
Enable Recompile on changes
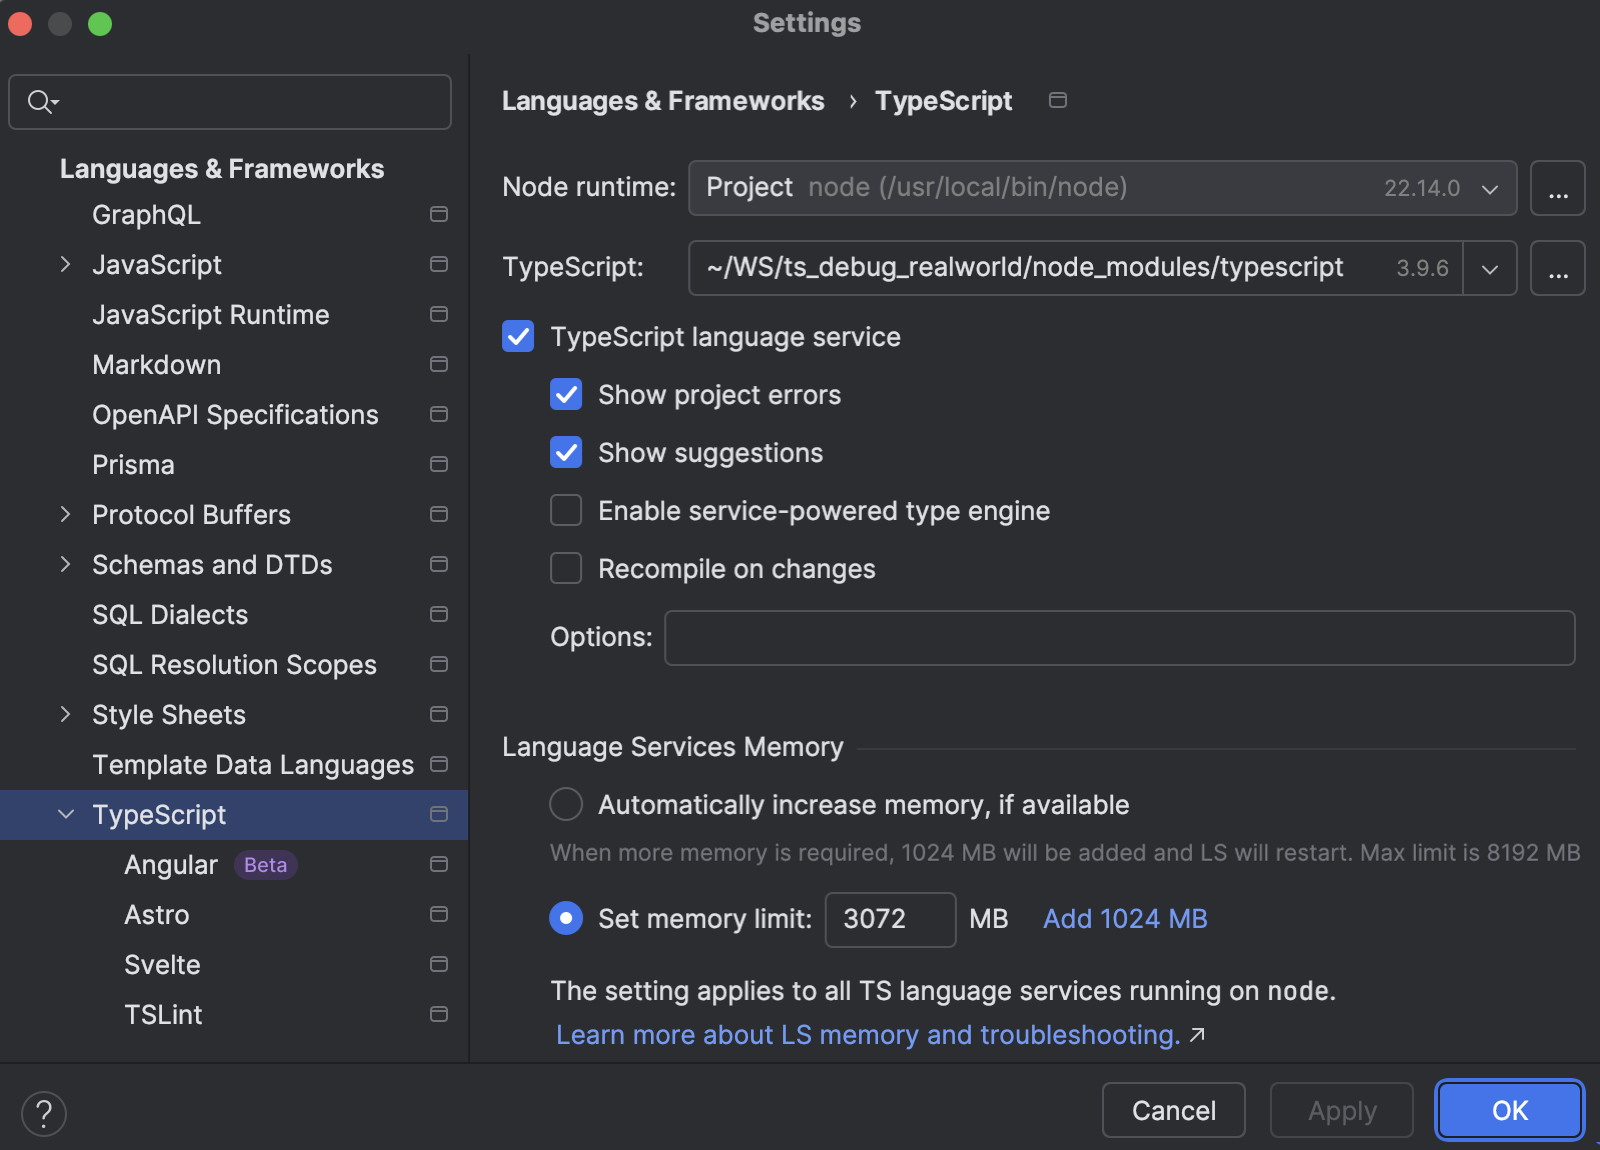(566, 568)
